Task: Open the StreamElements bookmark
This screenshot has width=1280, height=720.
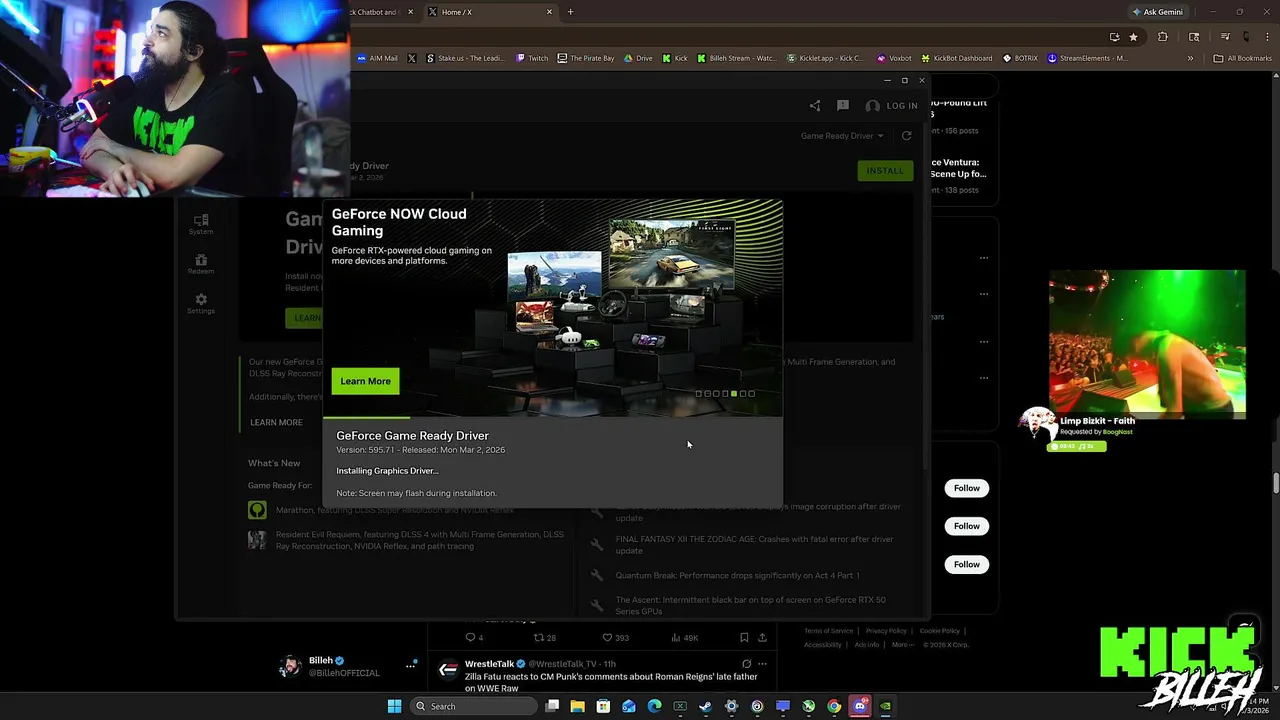Action: pos(1087,58)
